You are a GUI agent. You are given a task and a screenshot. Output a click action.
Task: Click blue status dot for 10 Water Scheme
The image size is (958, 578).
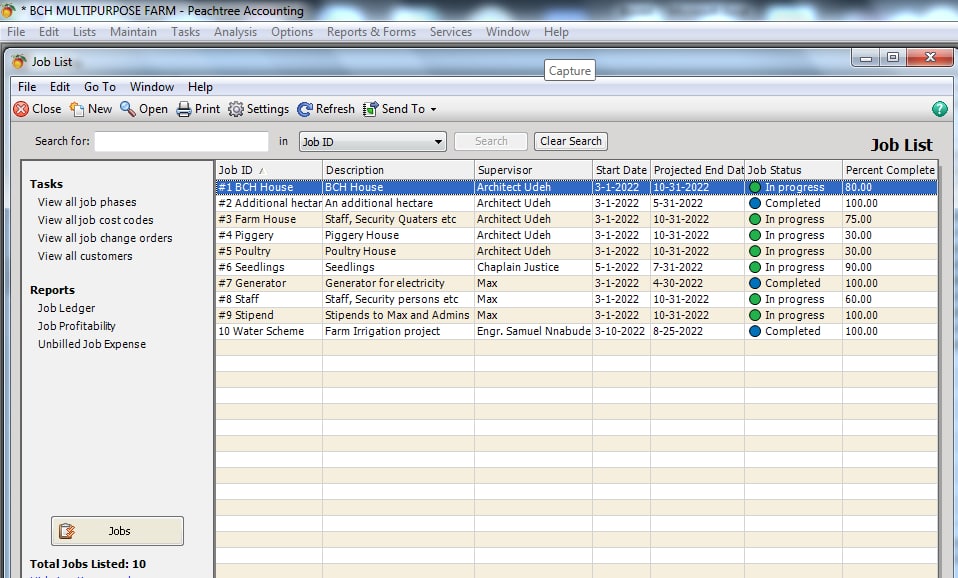tap(755, 331)
